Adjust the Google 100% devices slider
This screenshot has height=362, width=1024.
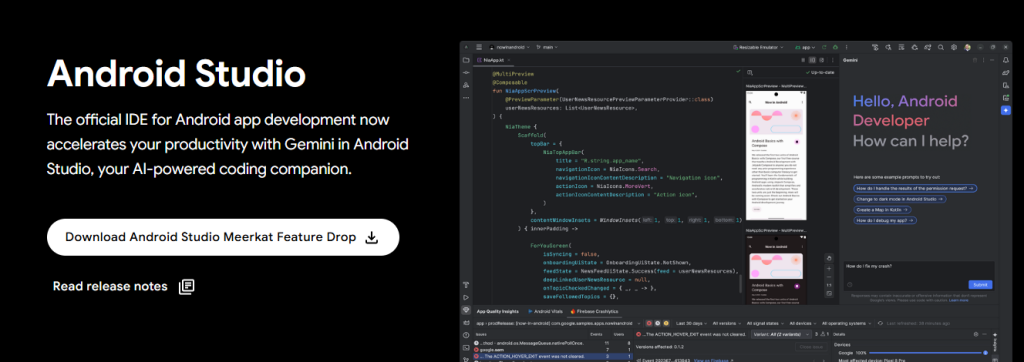pos(928,353)
